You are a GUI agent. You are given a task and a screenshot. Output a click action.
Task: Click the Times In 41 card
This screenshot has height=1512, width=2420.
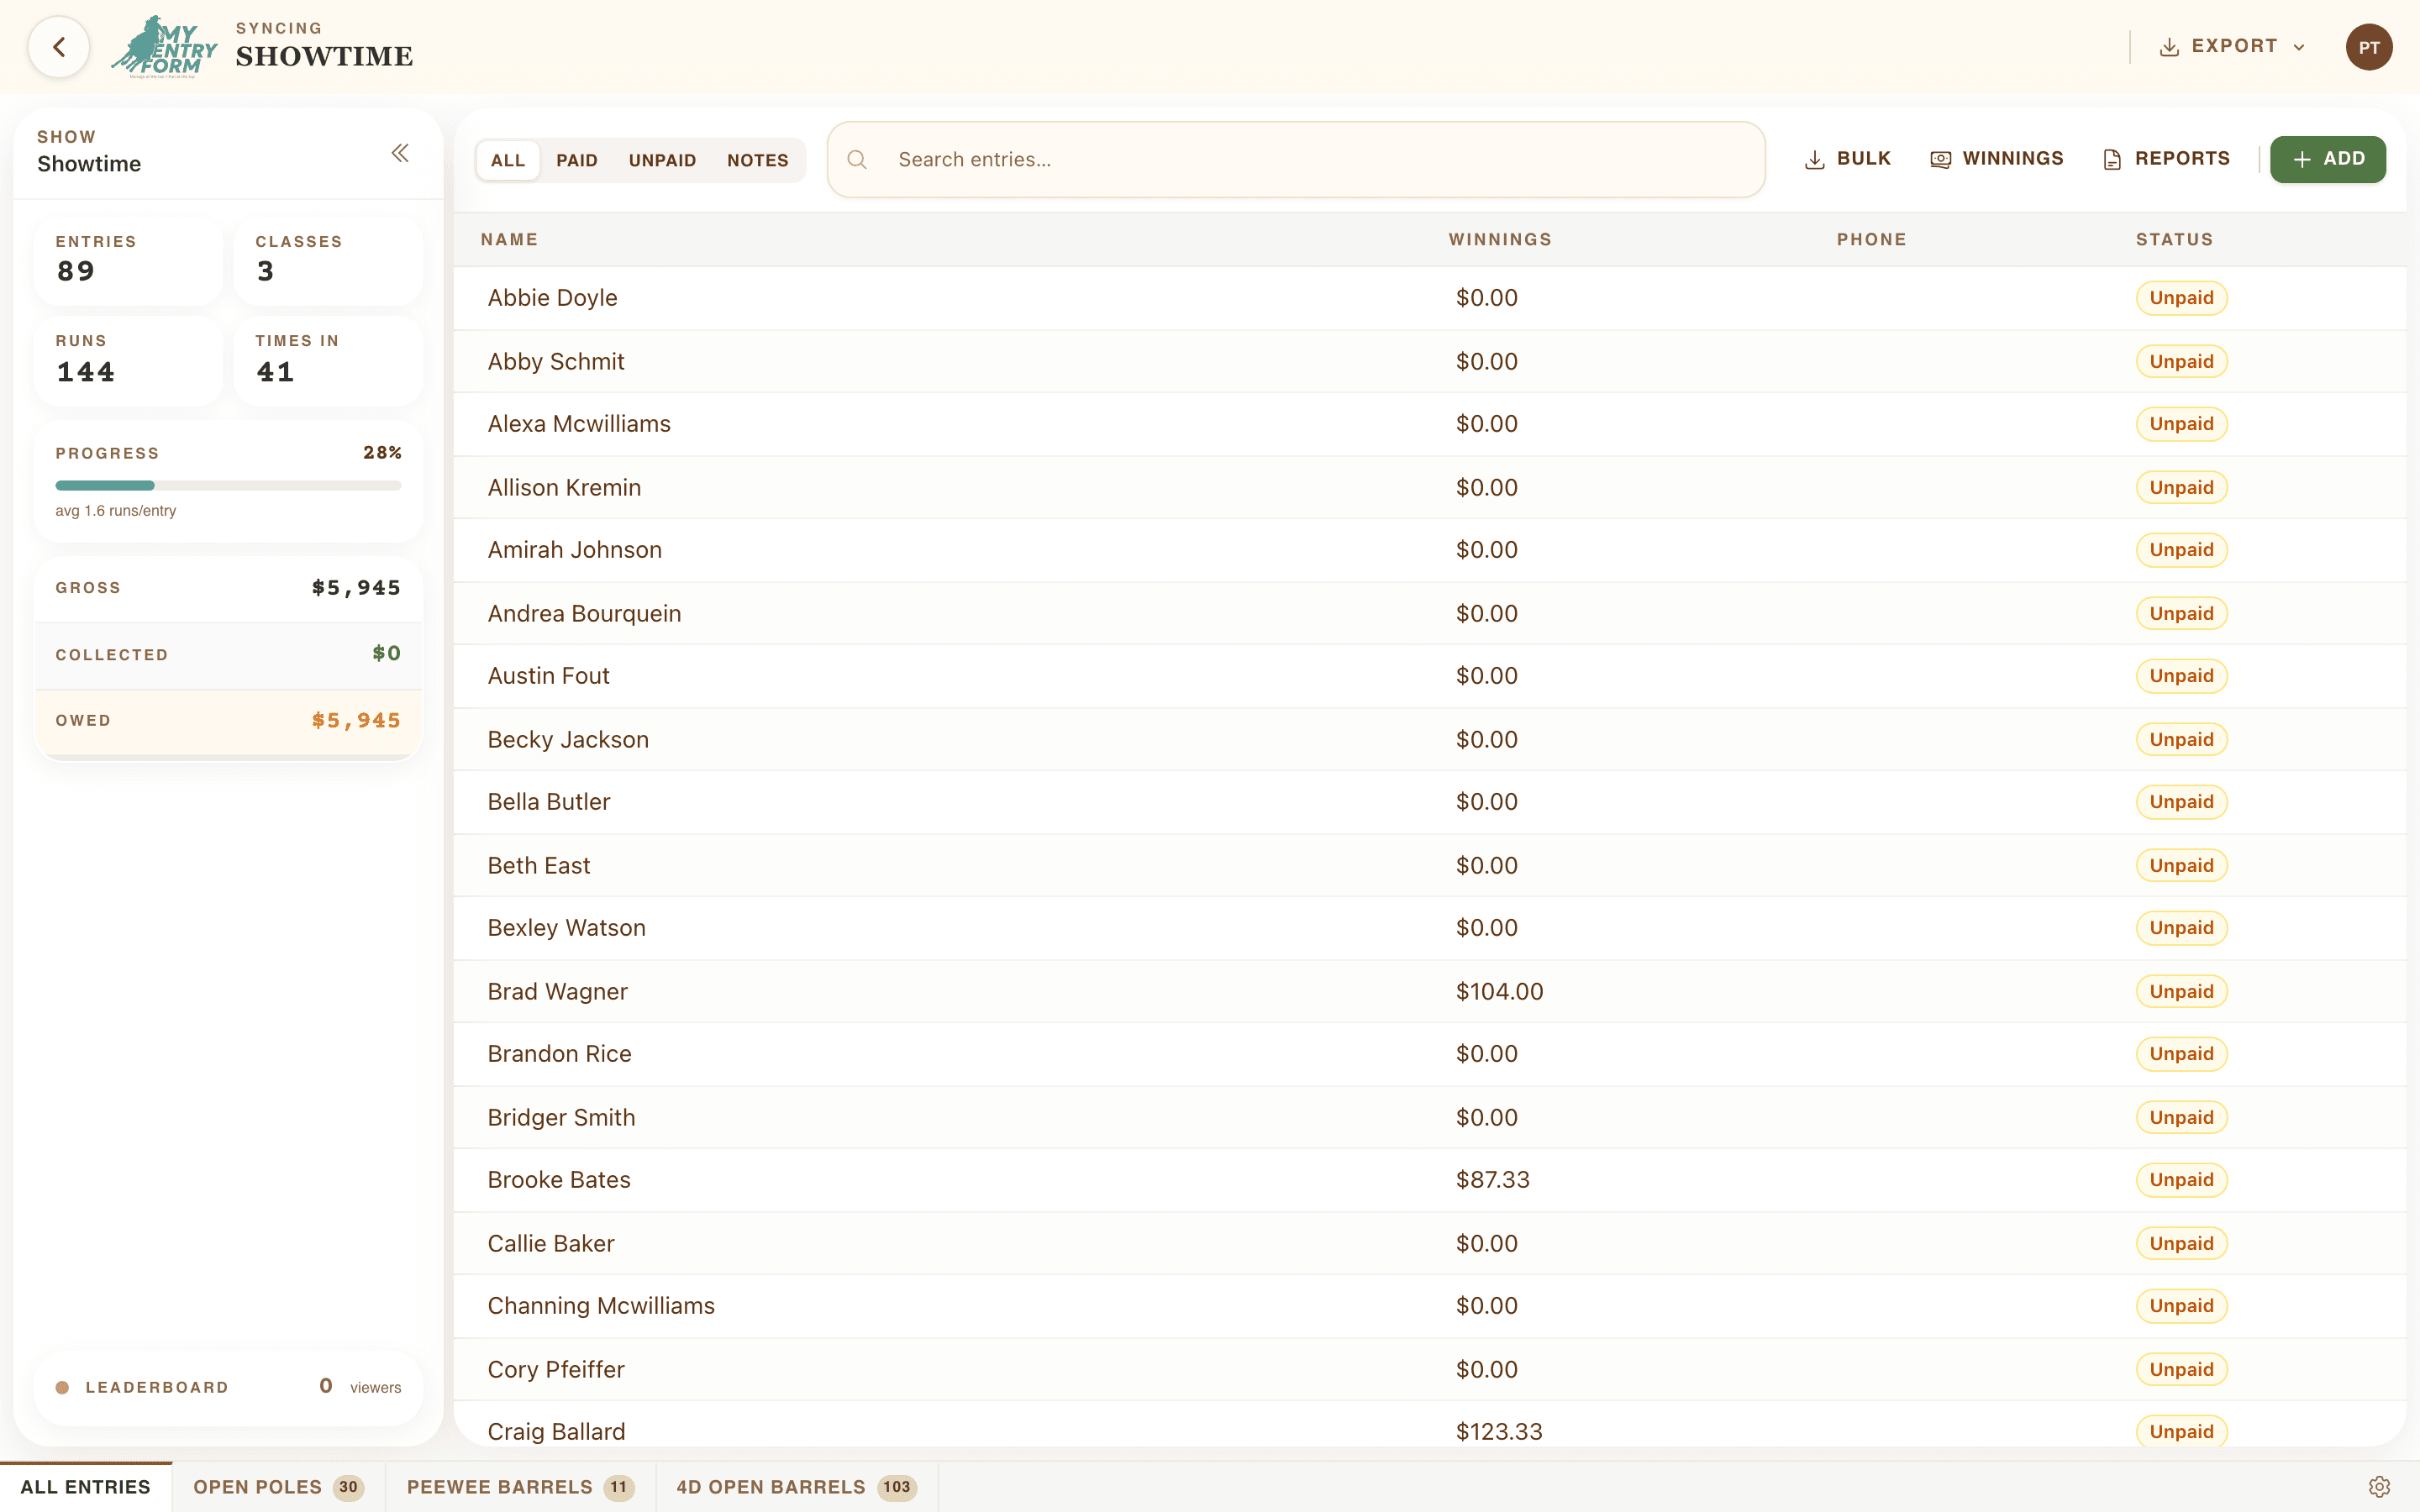(328, 360)
